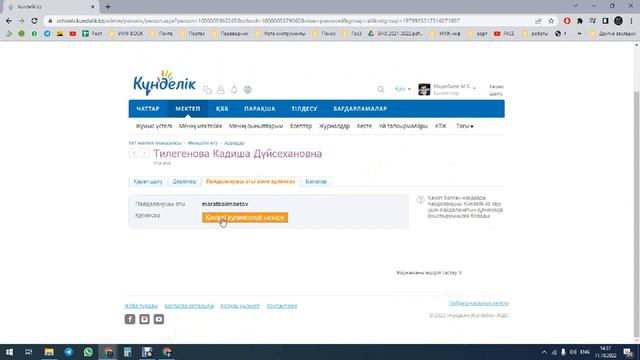
Task: Open Журналдар submenu link
Action: (x=334, y=126)
